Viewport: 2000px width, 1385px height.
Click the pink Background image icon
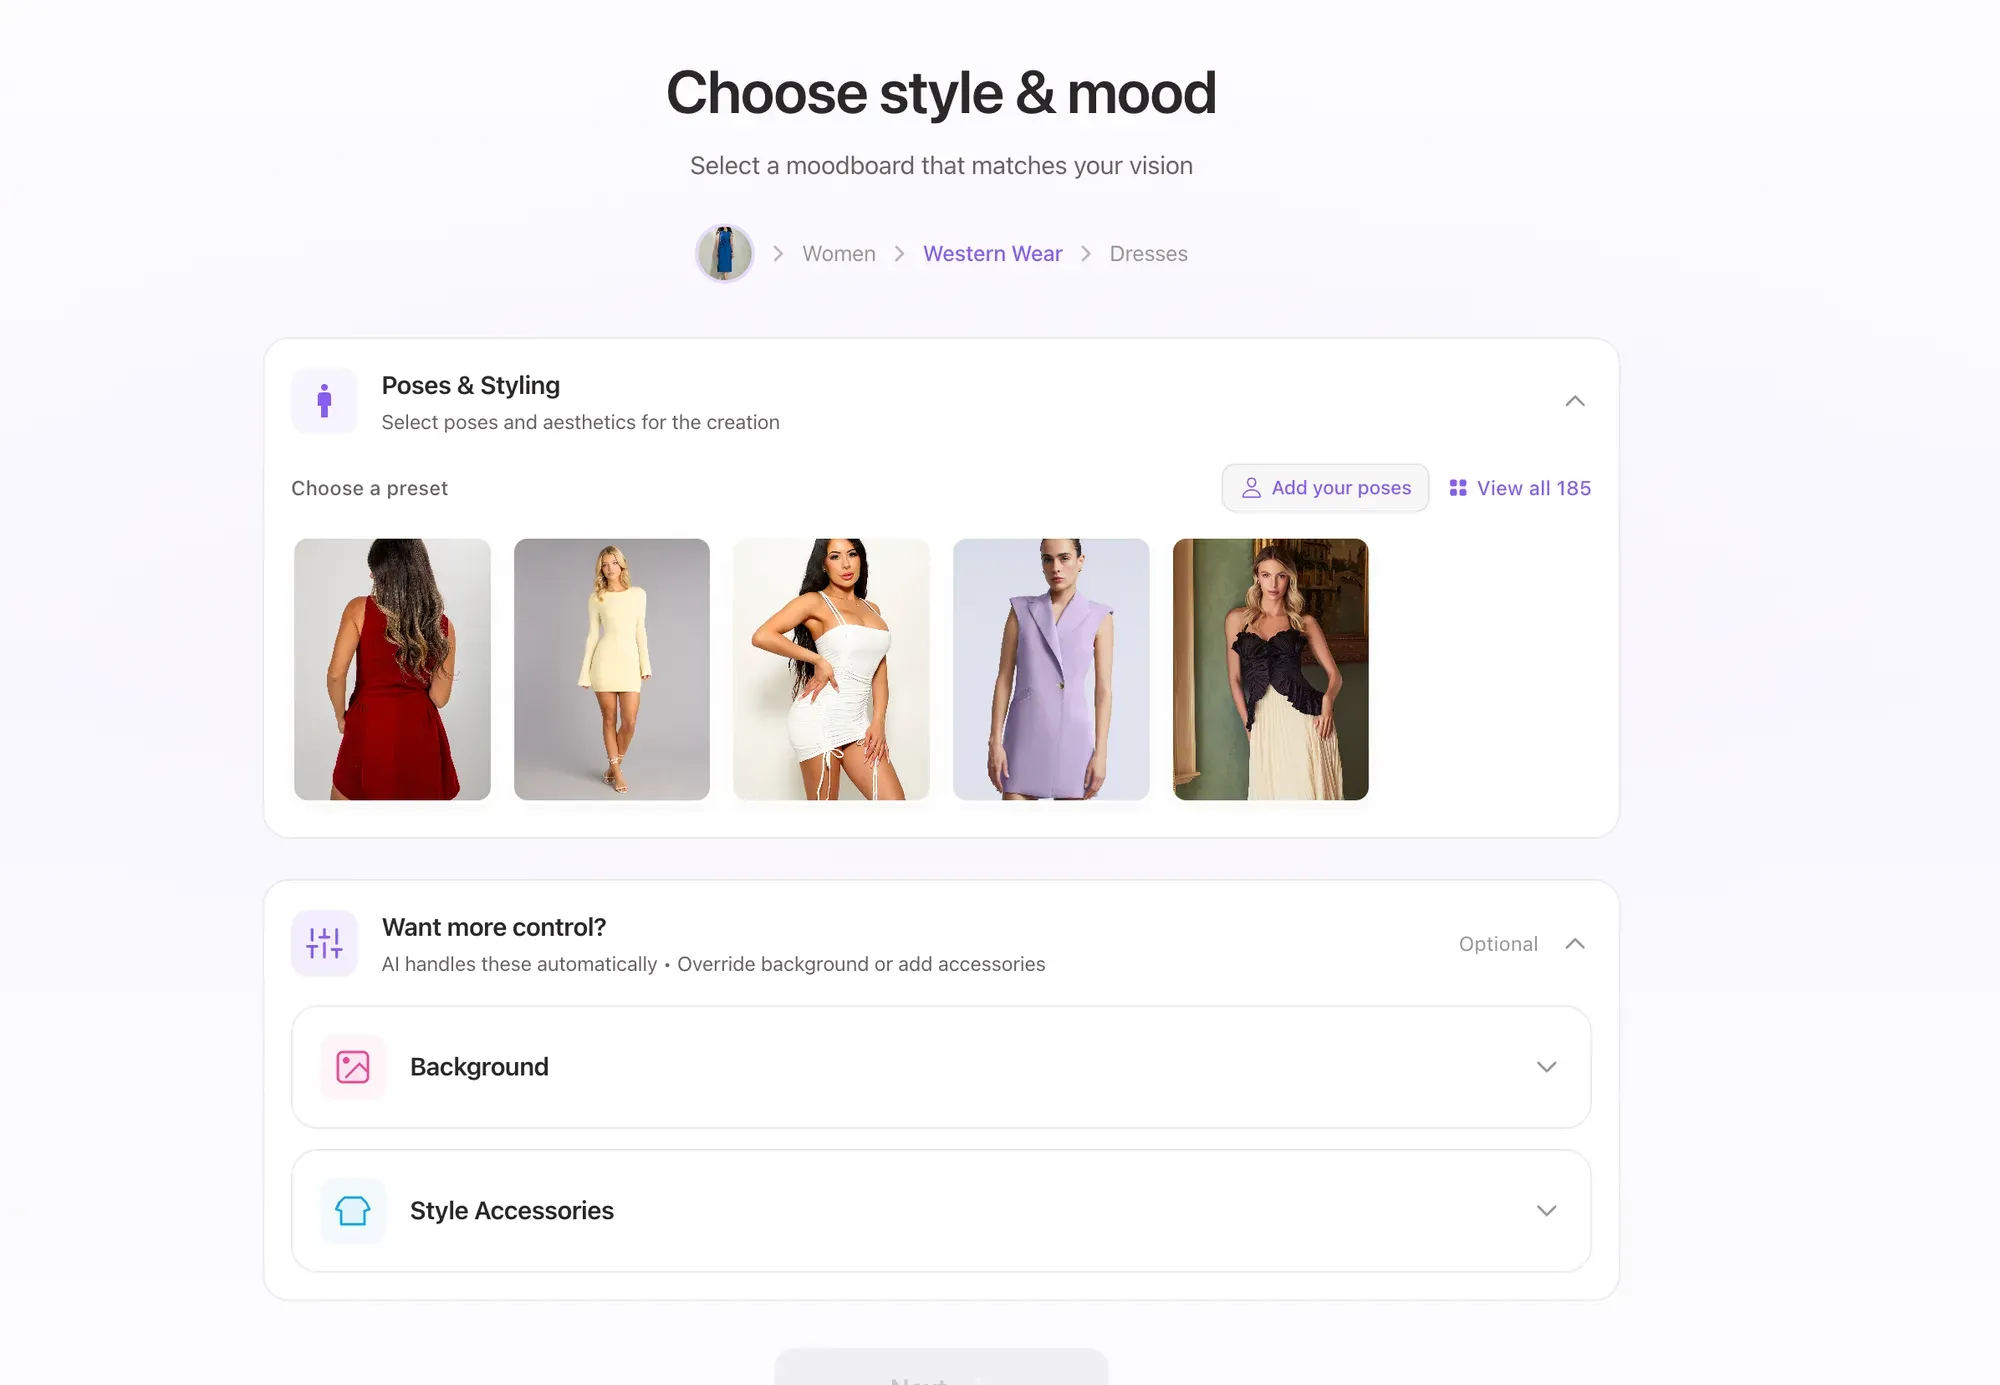[x=353, y=1067]
